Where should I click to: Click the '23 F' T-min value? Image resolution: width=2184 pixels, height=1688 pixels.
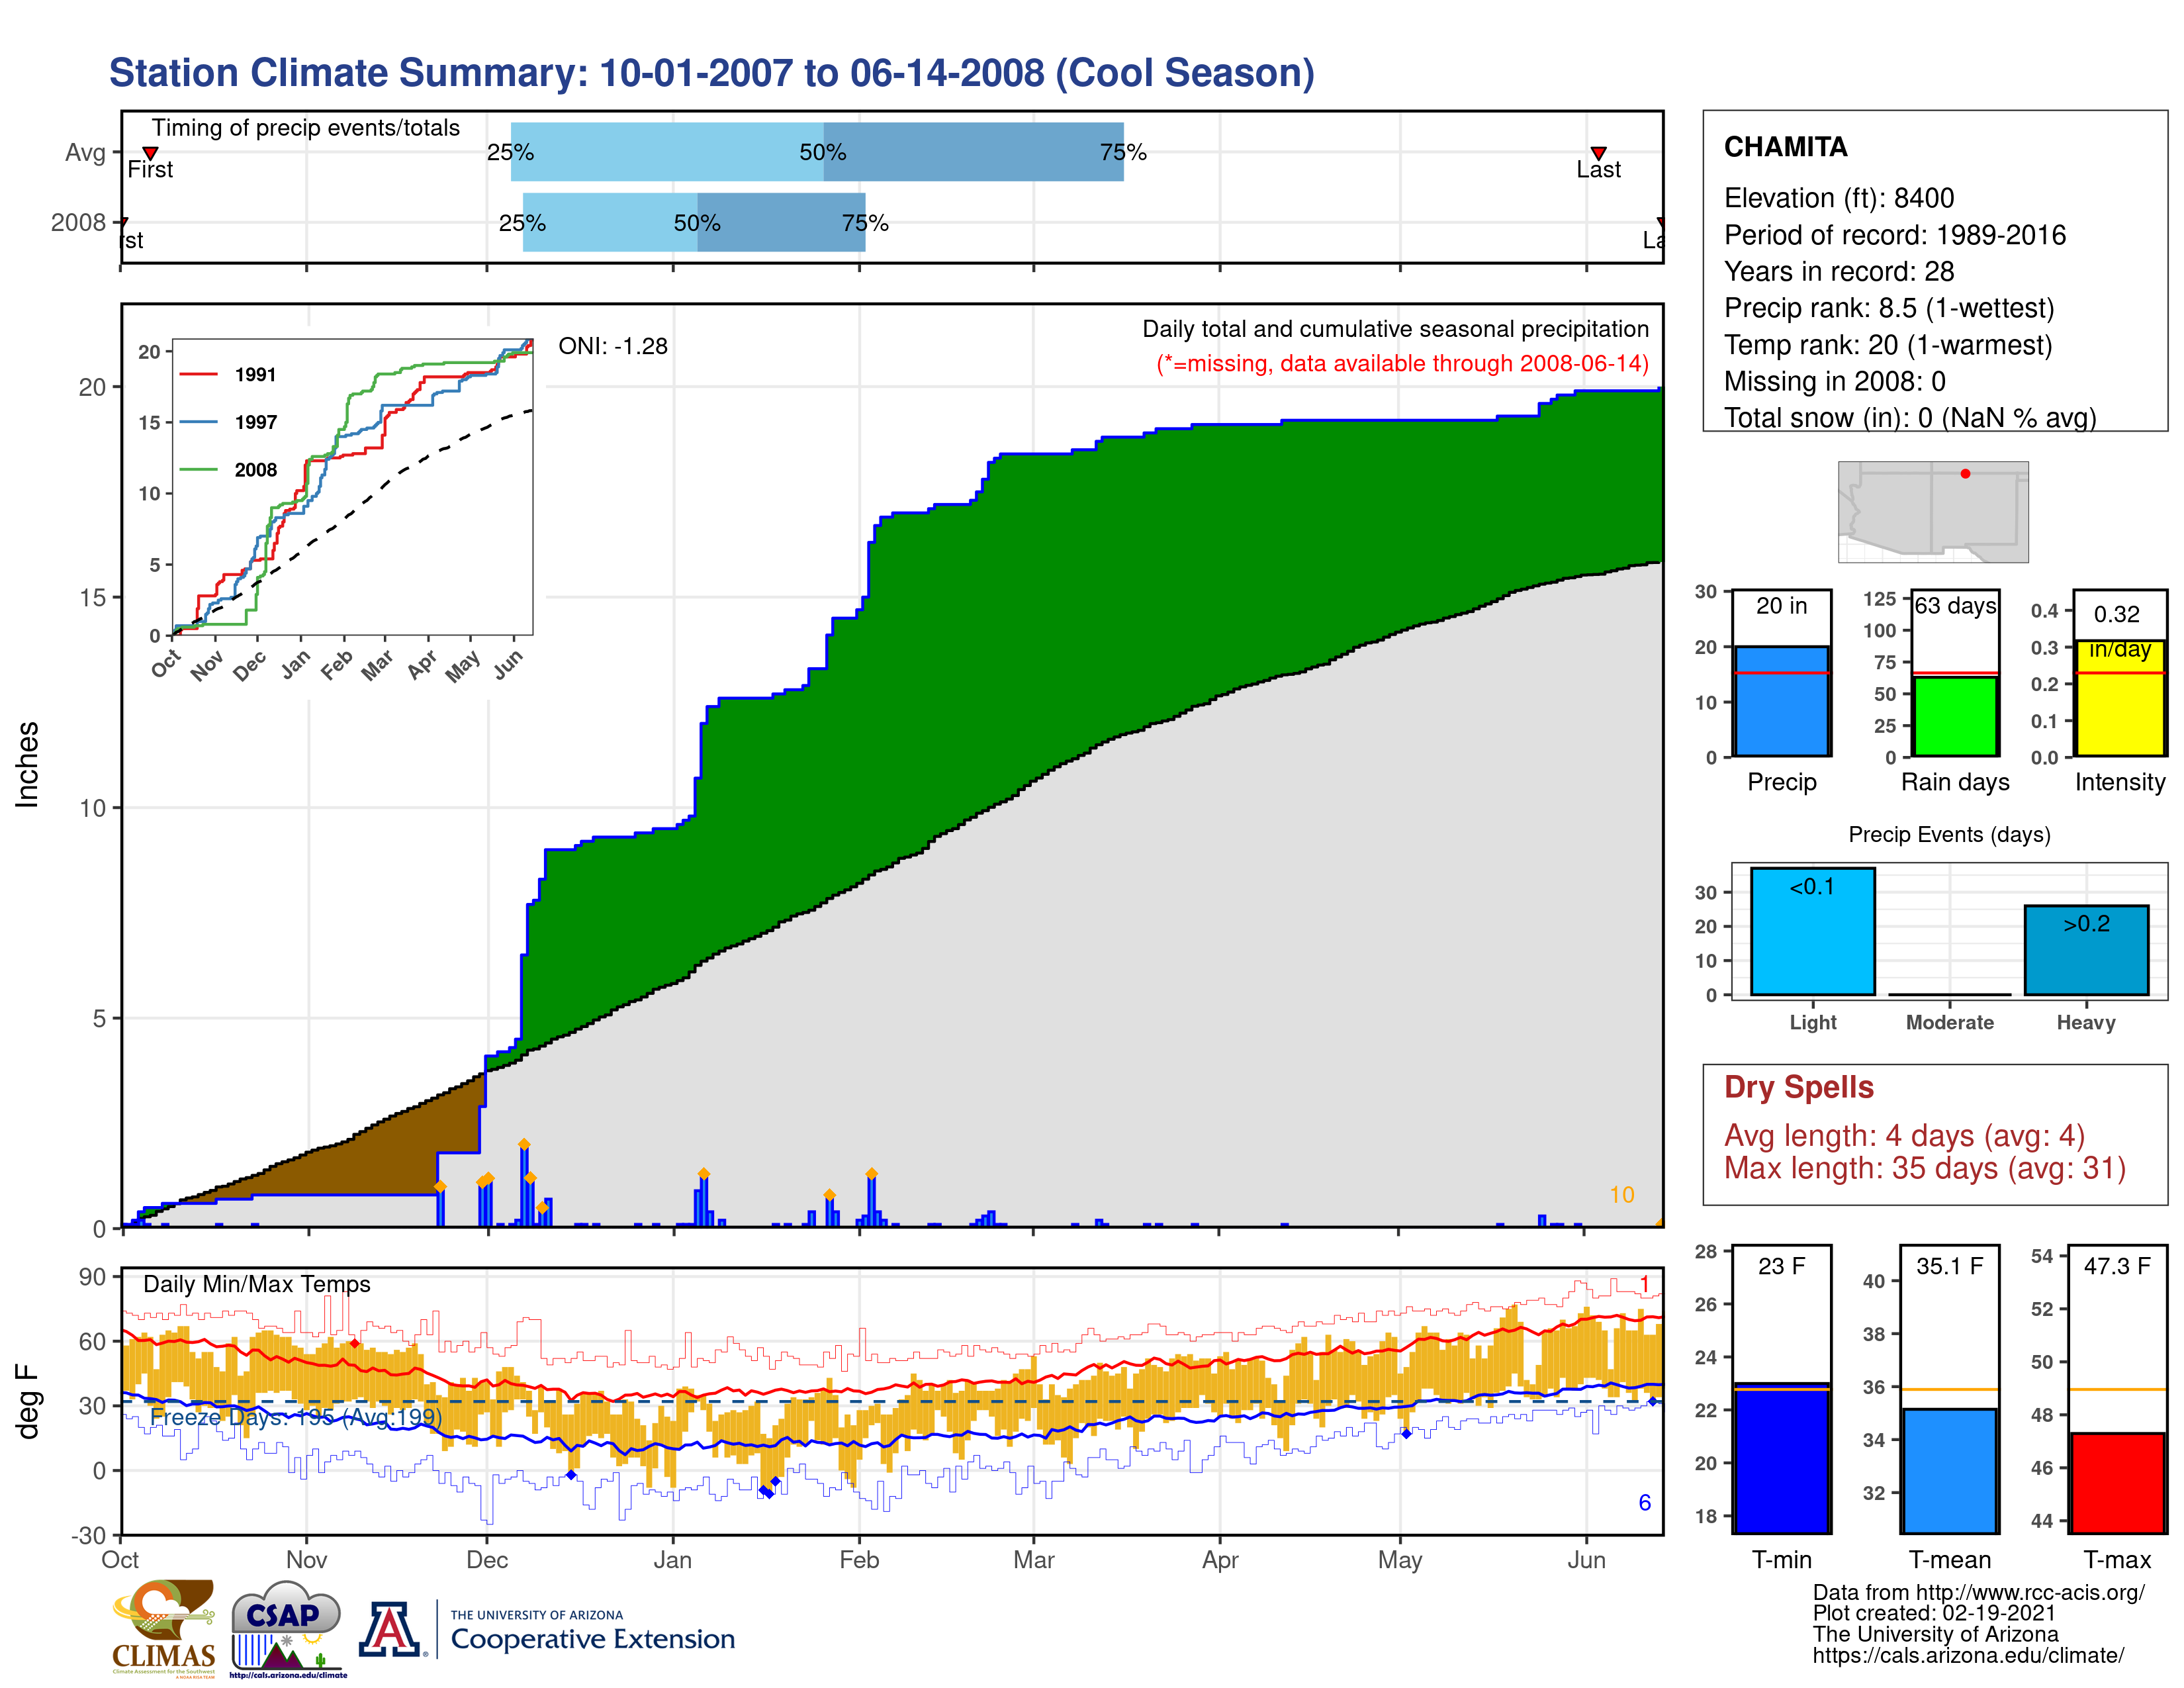pos(1781,1266)
